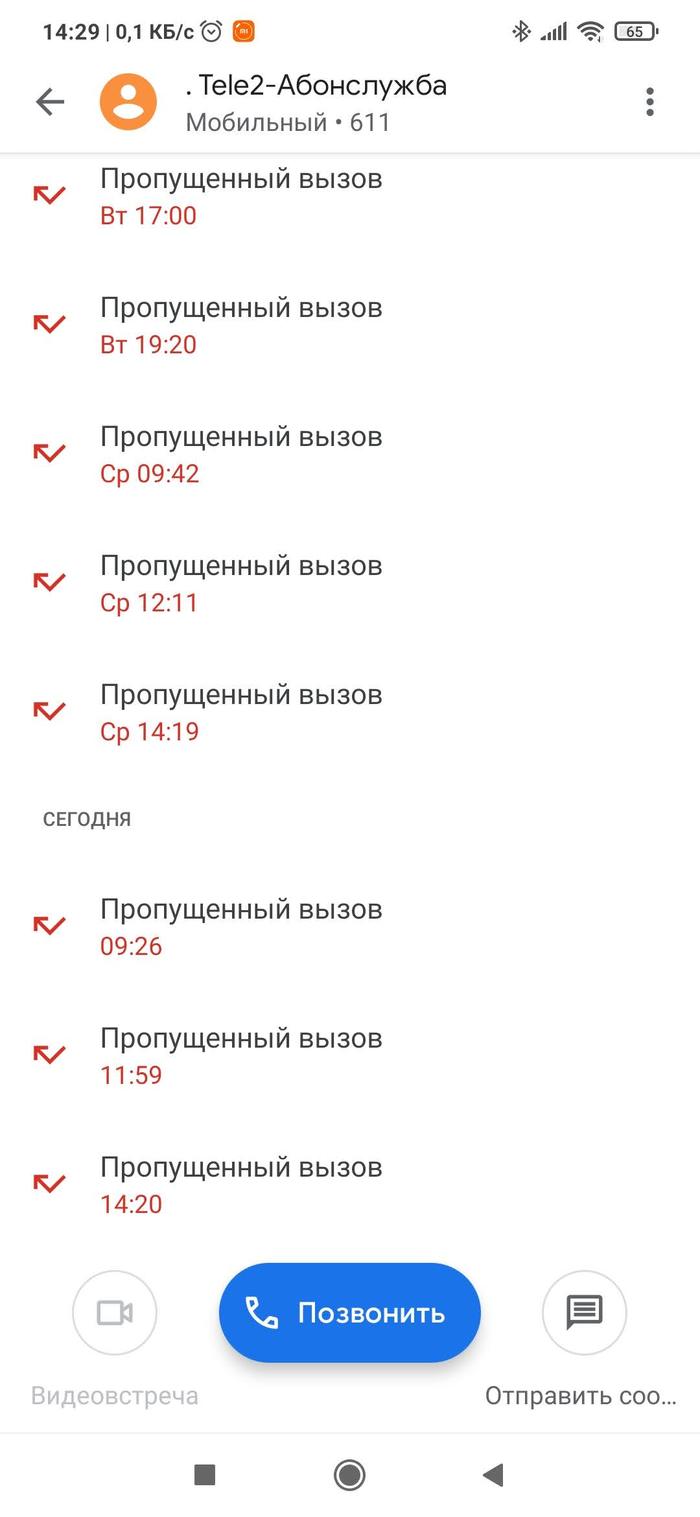Open the three-dot overflow menu
Viewport: 700px width, 1517px height.
pyautogui.click(x=648, y=101)
